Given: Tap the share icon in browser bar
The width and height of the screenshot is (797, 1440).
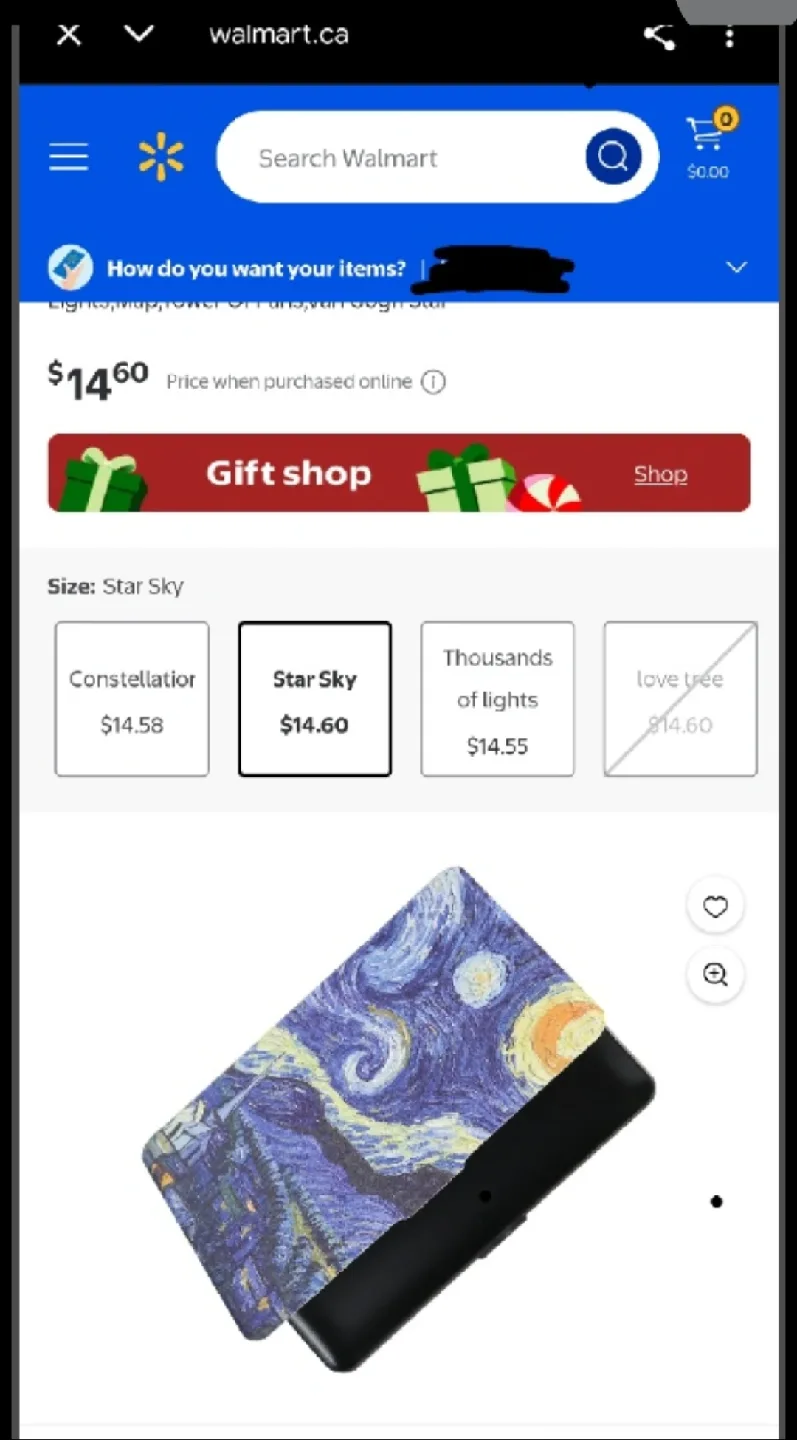Looking at the screenshot, I should click(658, 36).
